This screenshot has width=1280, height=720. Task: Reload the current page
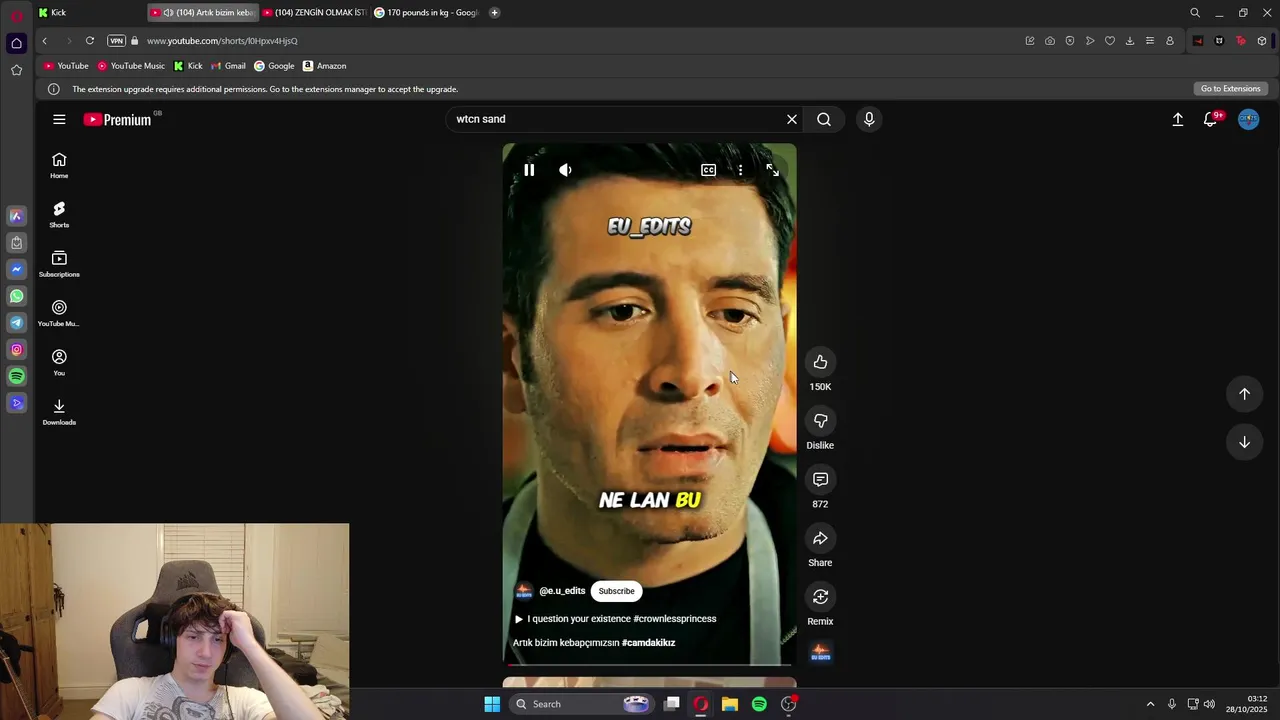pyautogui.click(x=90, y=41)
